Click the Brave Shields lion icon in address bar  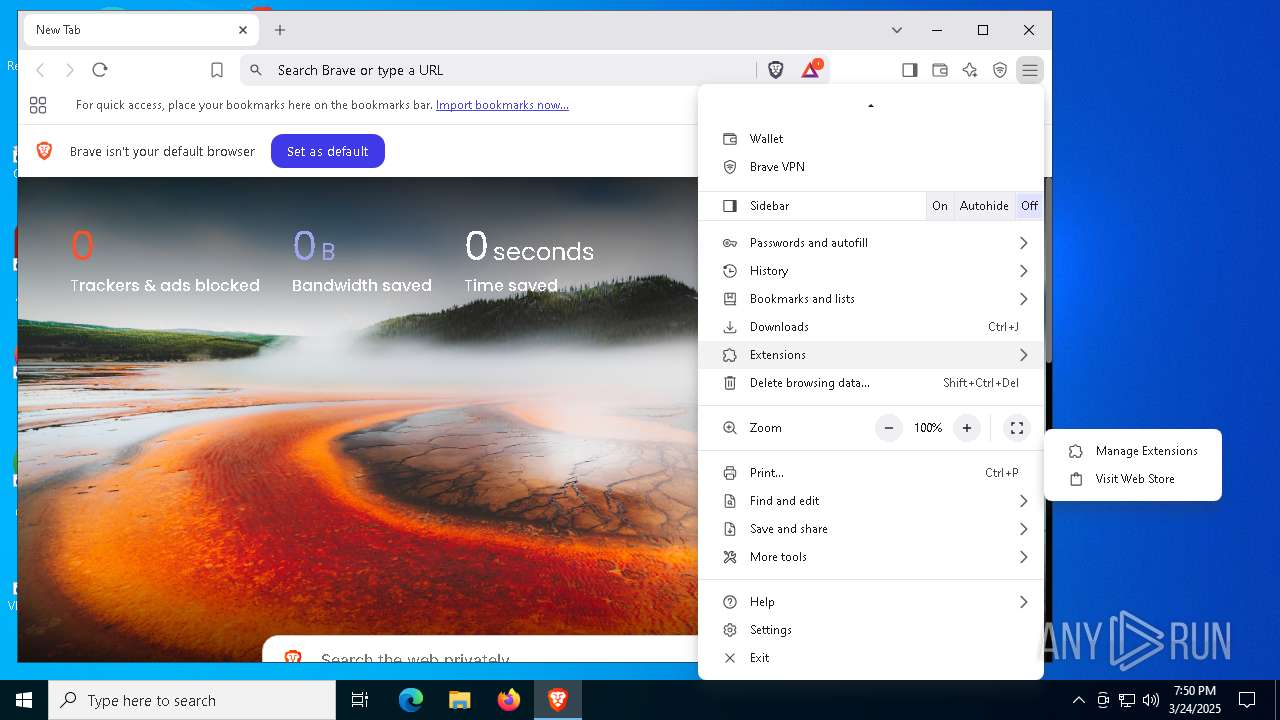pyautogui.click(x=776, y=70)
